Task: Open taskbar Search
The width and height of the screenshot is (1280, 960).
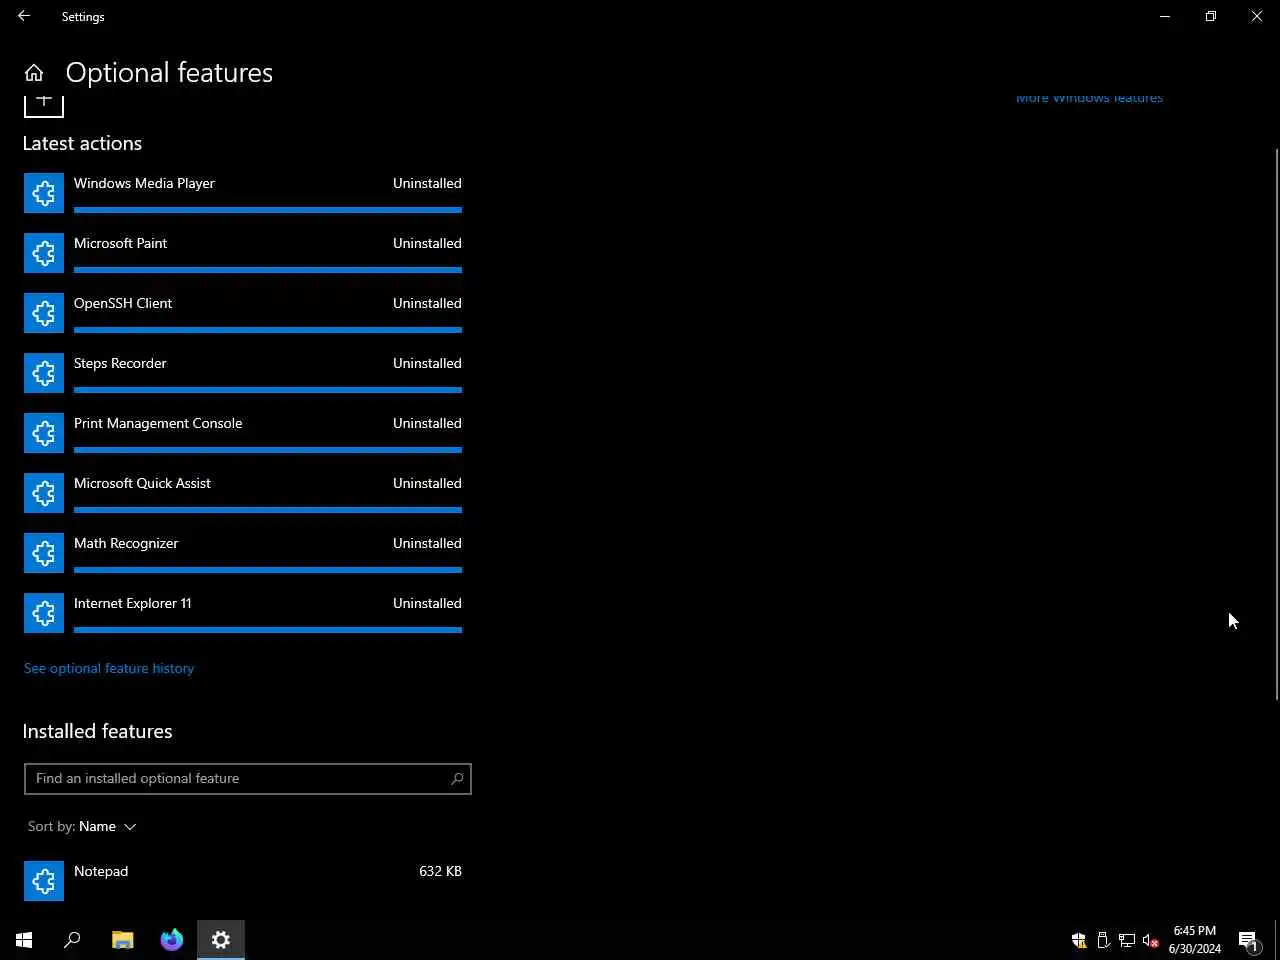Action: tap(72, 940)
